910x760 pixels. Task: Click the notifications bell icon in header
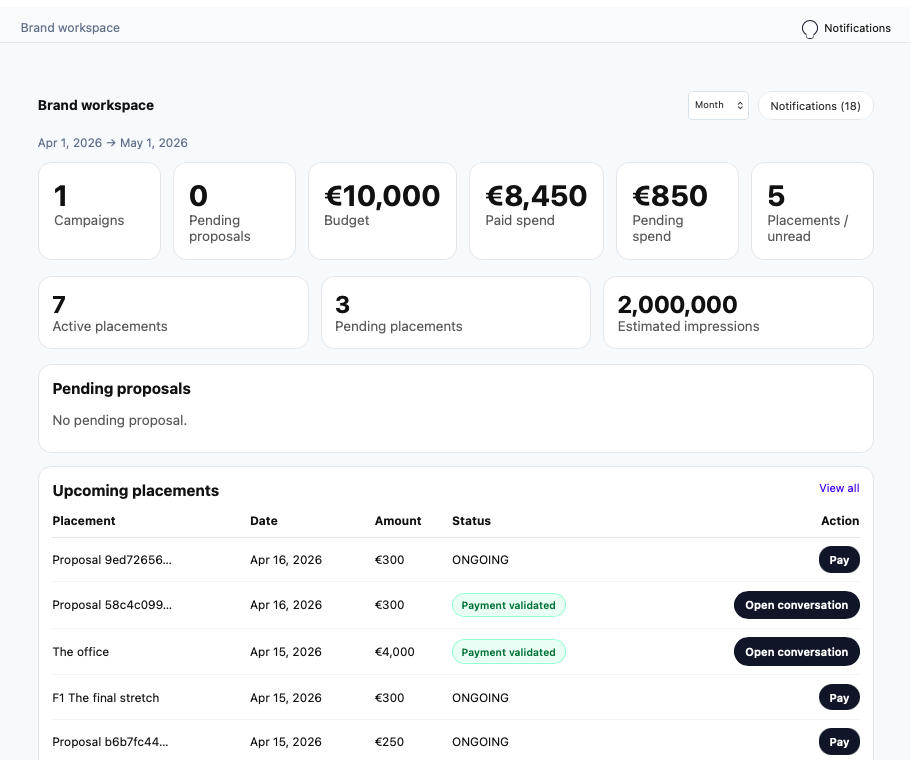coord(810,29)
